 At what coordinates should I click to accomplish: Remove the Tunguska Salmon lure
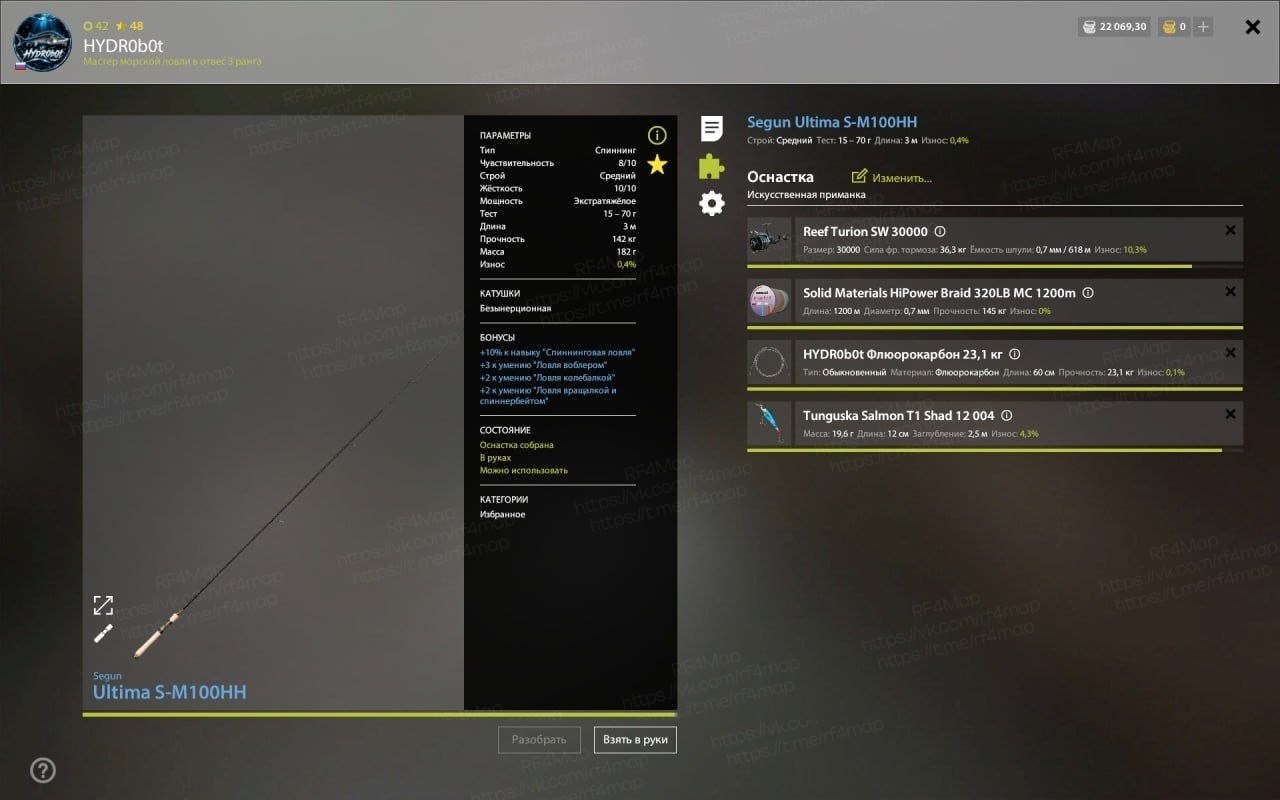[1231, 413]
